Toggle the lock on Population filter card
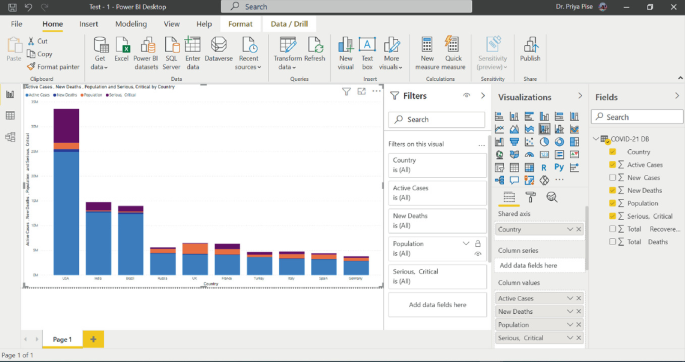 coord(477,244)
